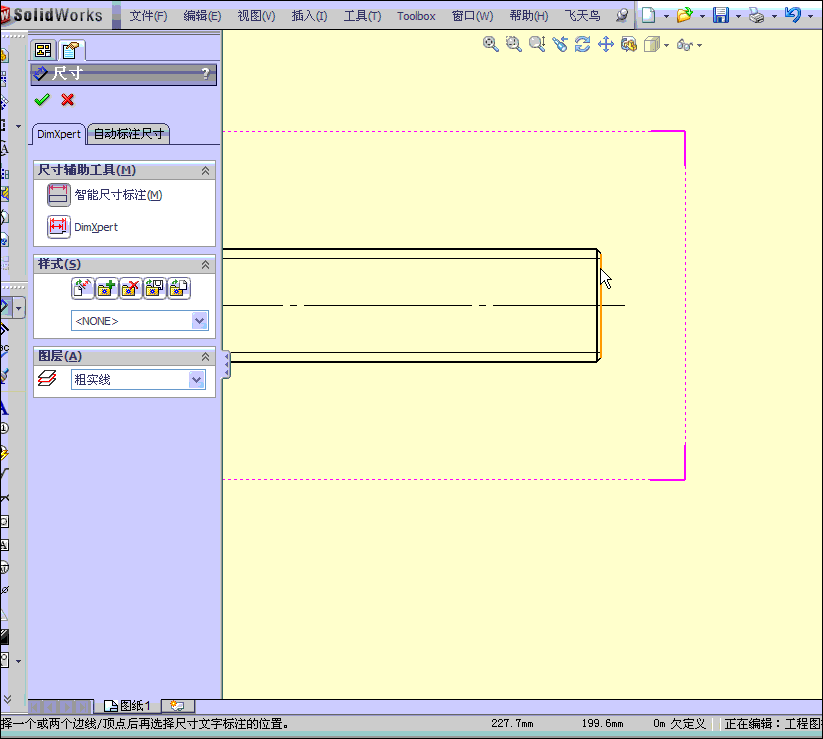Collapse the 尺寸辅助工具 section
This screenshot has width=823, height=739.
[205, 171]
